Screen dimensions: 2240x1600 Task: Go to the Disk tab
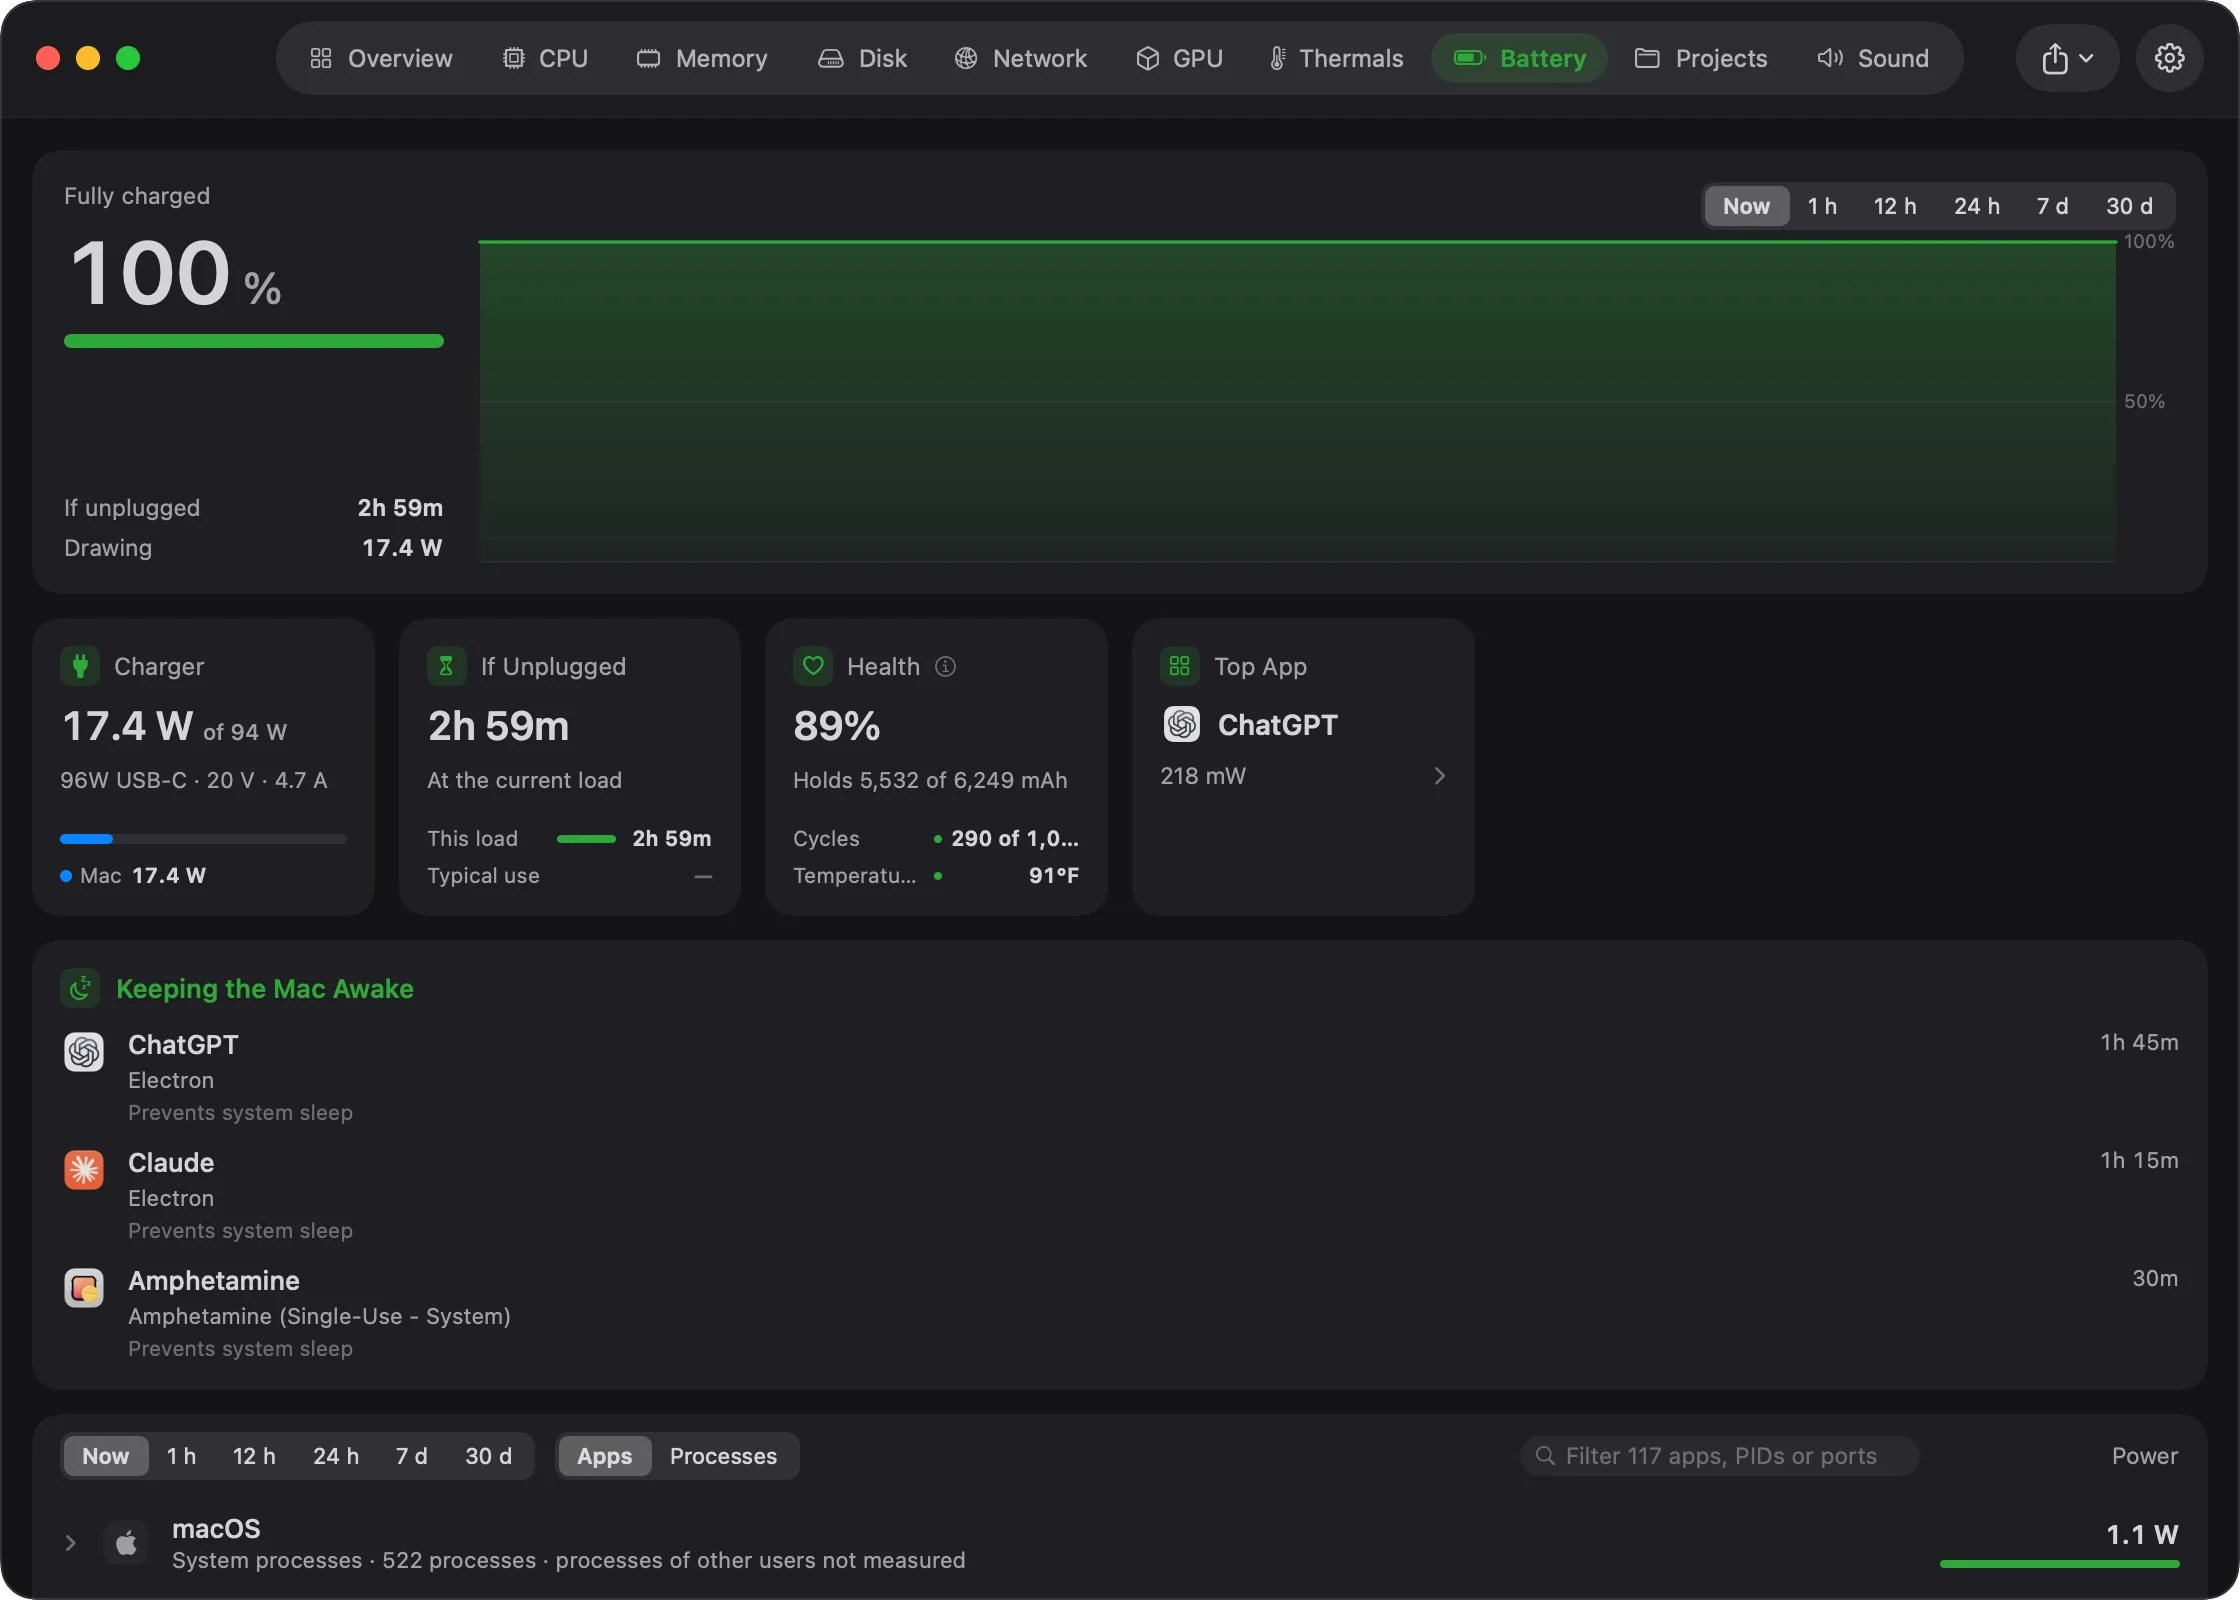tap(863, 58)
